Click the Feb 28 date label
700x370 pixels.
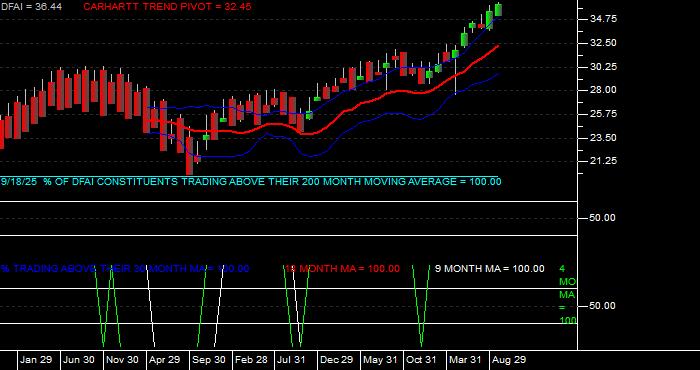(x=251, y=360)
